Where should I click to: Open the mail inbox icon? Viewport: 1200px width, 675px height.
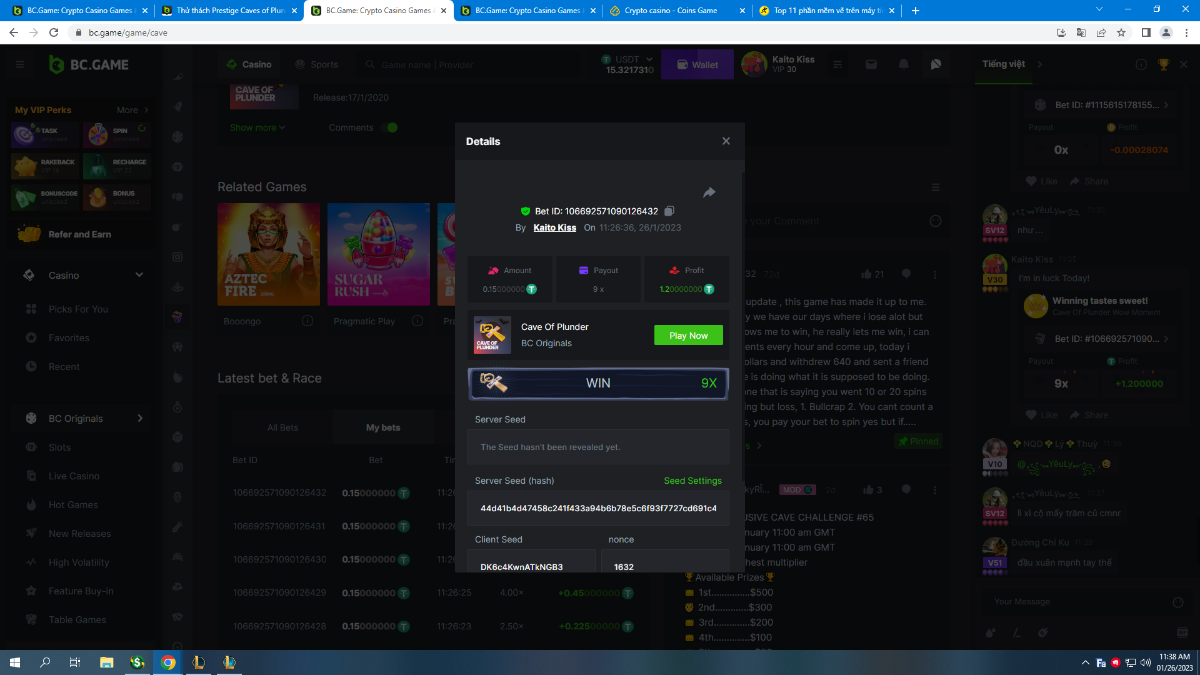tap(872, 65)
